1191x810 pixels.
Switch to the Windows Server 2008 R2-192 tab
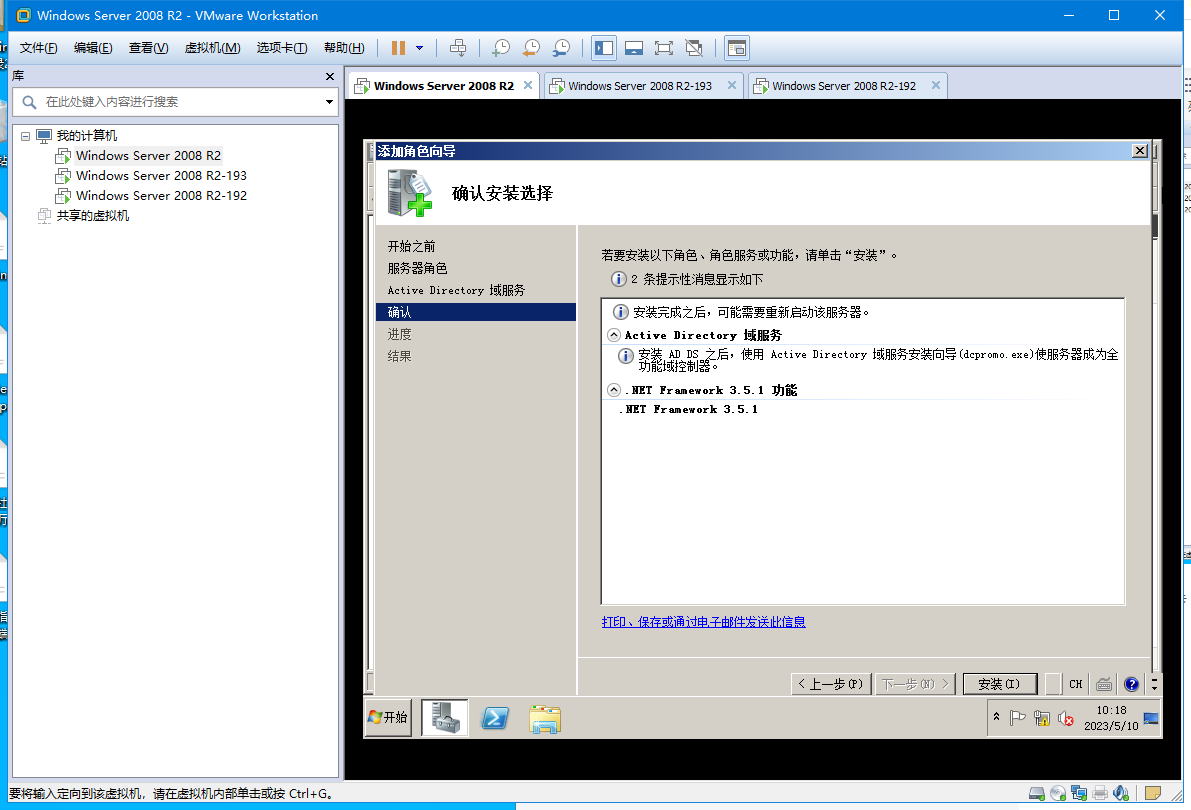844,86
